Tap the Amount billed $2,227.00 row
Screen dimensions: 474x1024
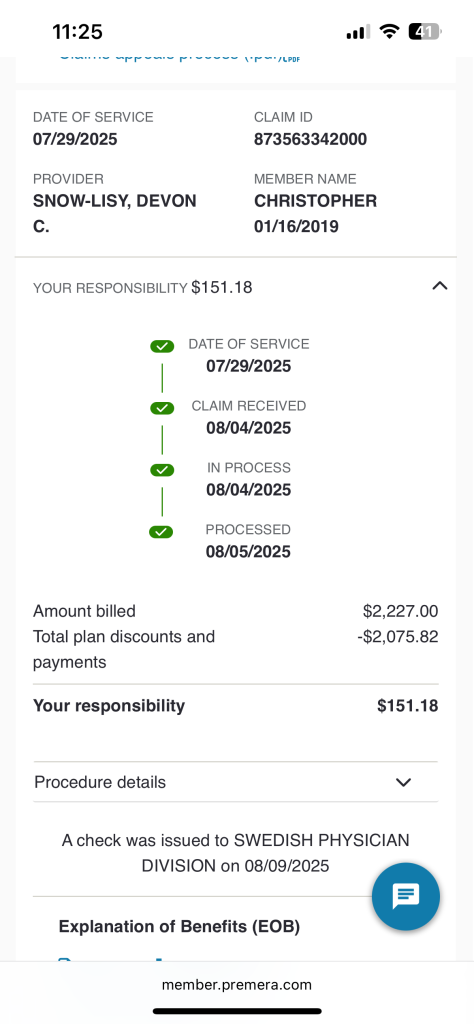[236, 611]
